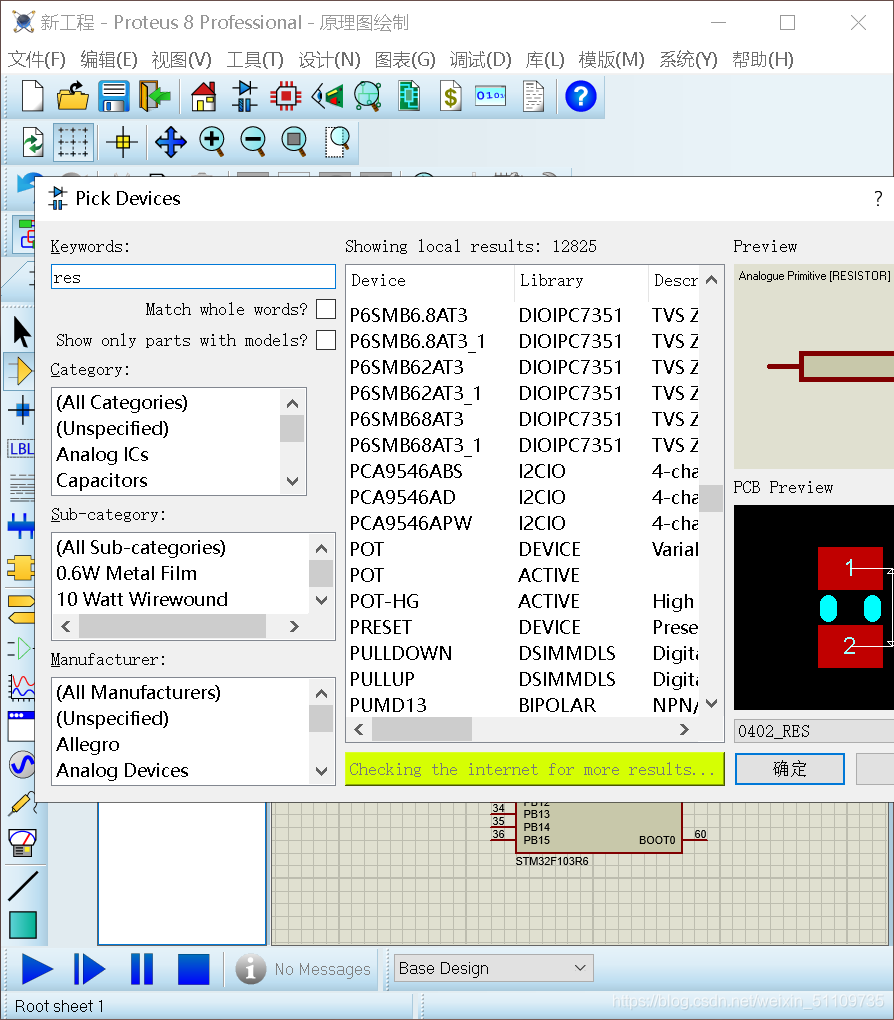Save project with the floppy disk icon

(x=113, y=96)
